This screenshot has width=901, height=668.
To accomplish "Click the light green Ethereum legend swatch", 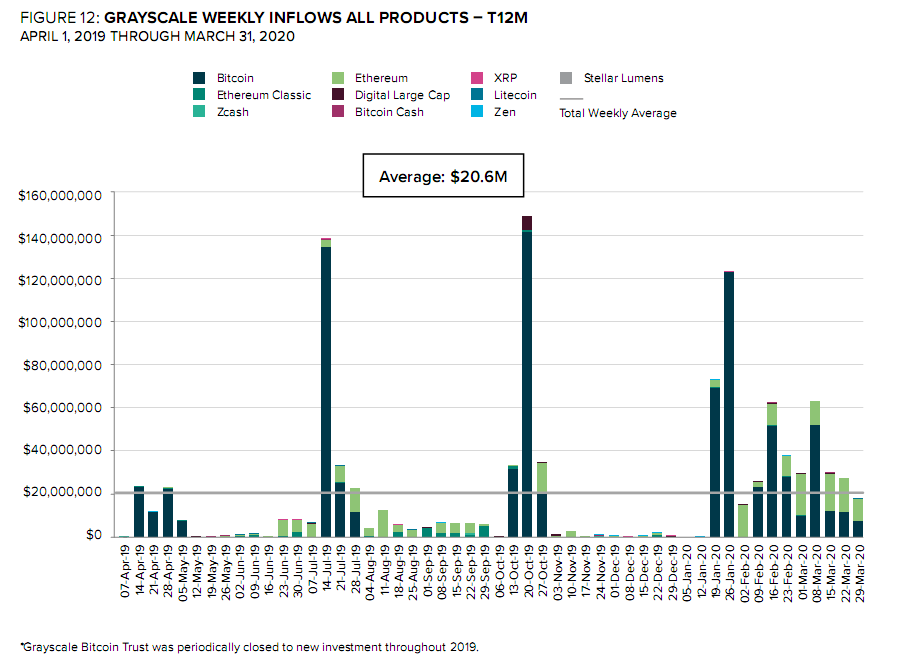I will click(x=338, y=78).
